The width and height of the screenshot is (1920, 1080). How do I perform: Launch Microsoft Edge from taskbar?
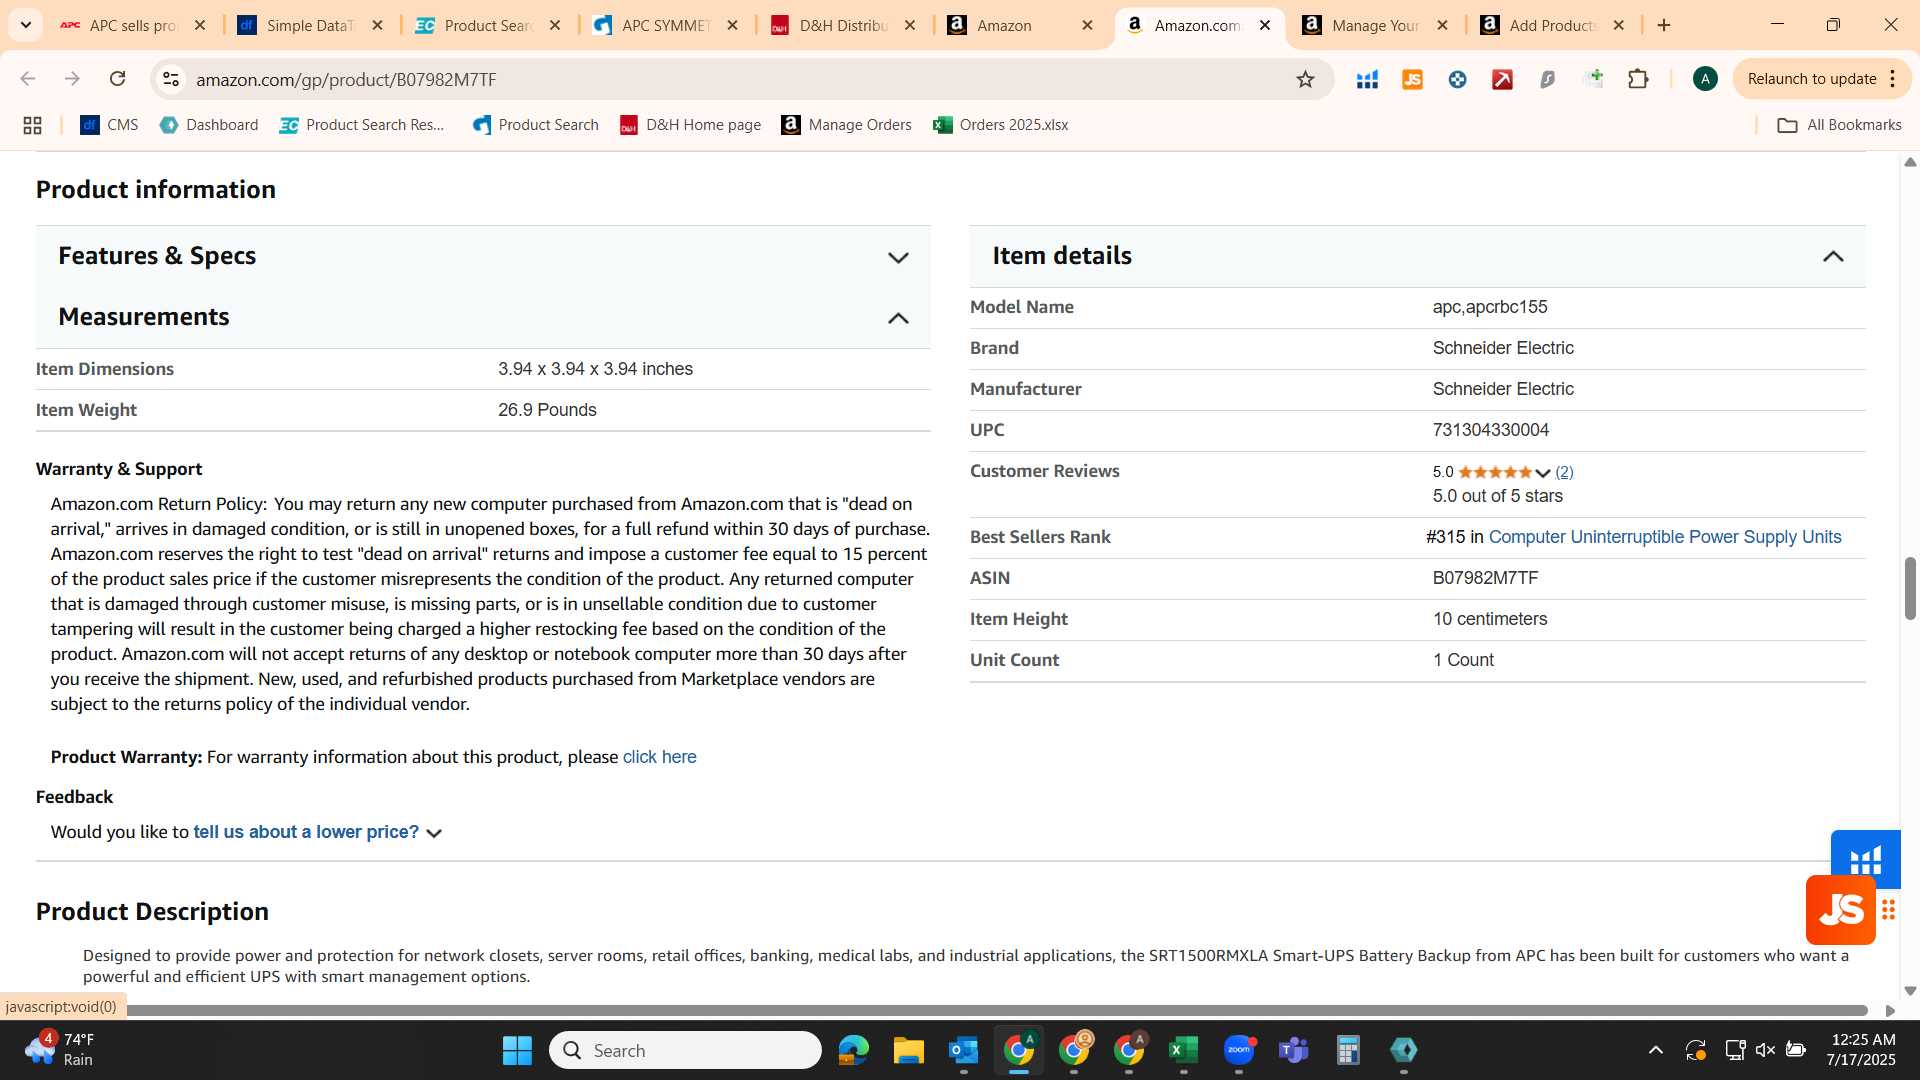tap(853, 1050)
